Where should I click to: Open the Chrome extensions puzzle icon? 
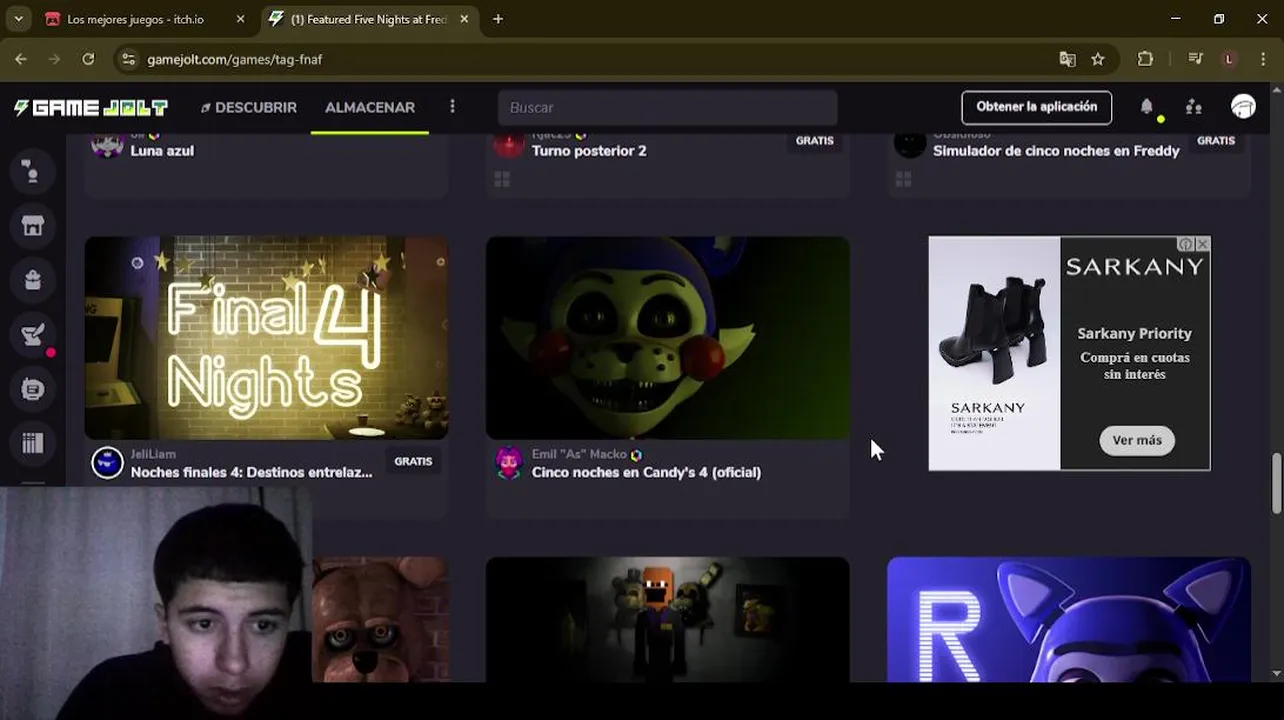(1146, 59)
